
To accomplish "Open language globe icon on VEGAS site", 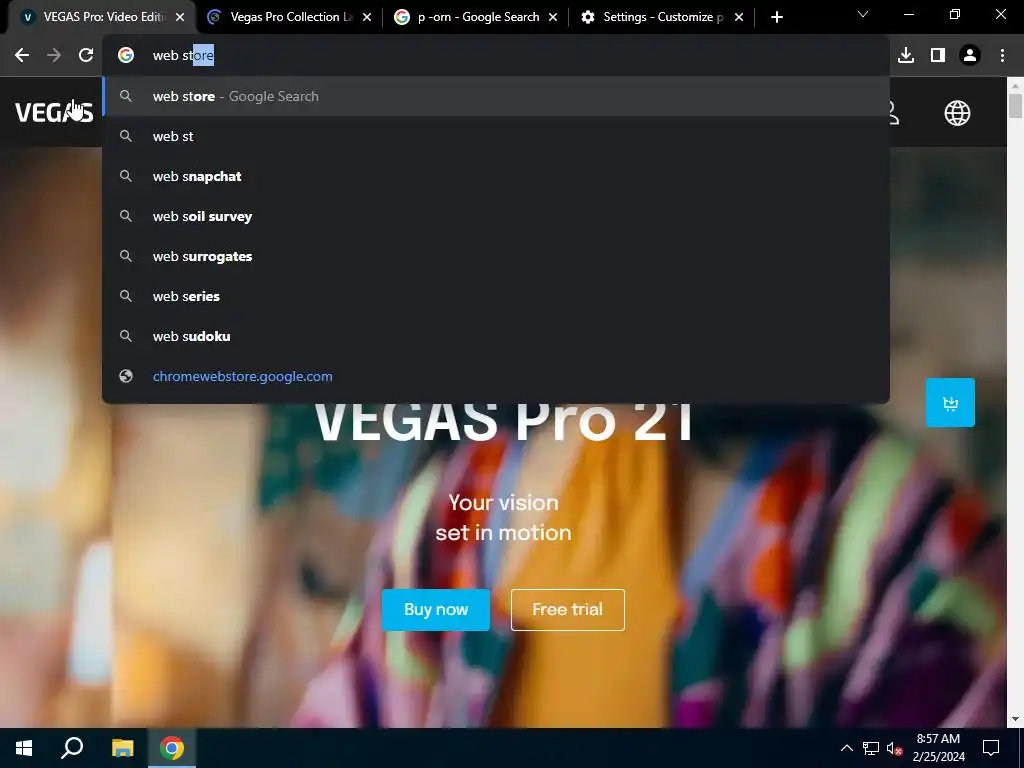I will 957,113.
